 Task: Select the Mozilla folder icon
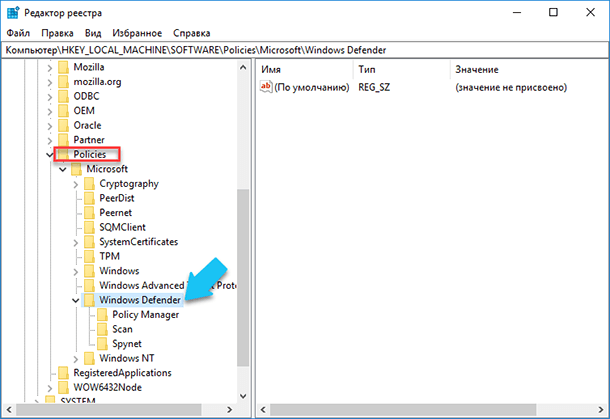coord(63,67)
